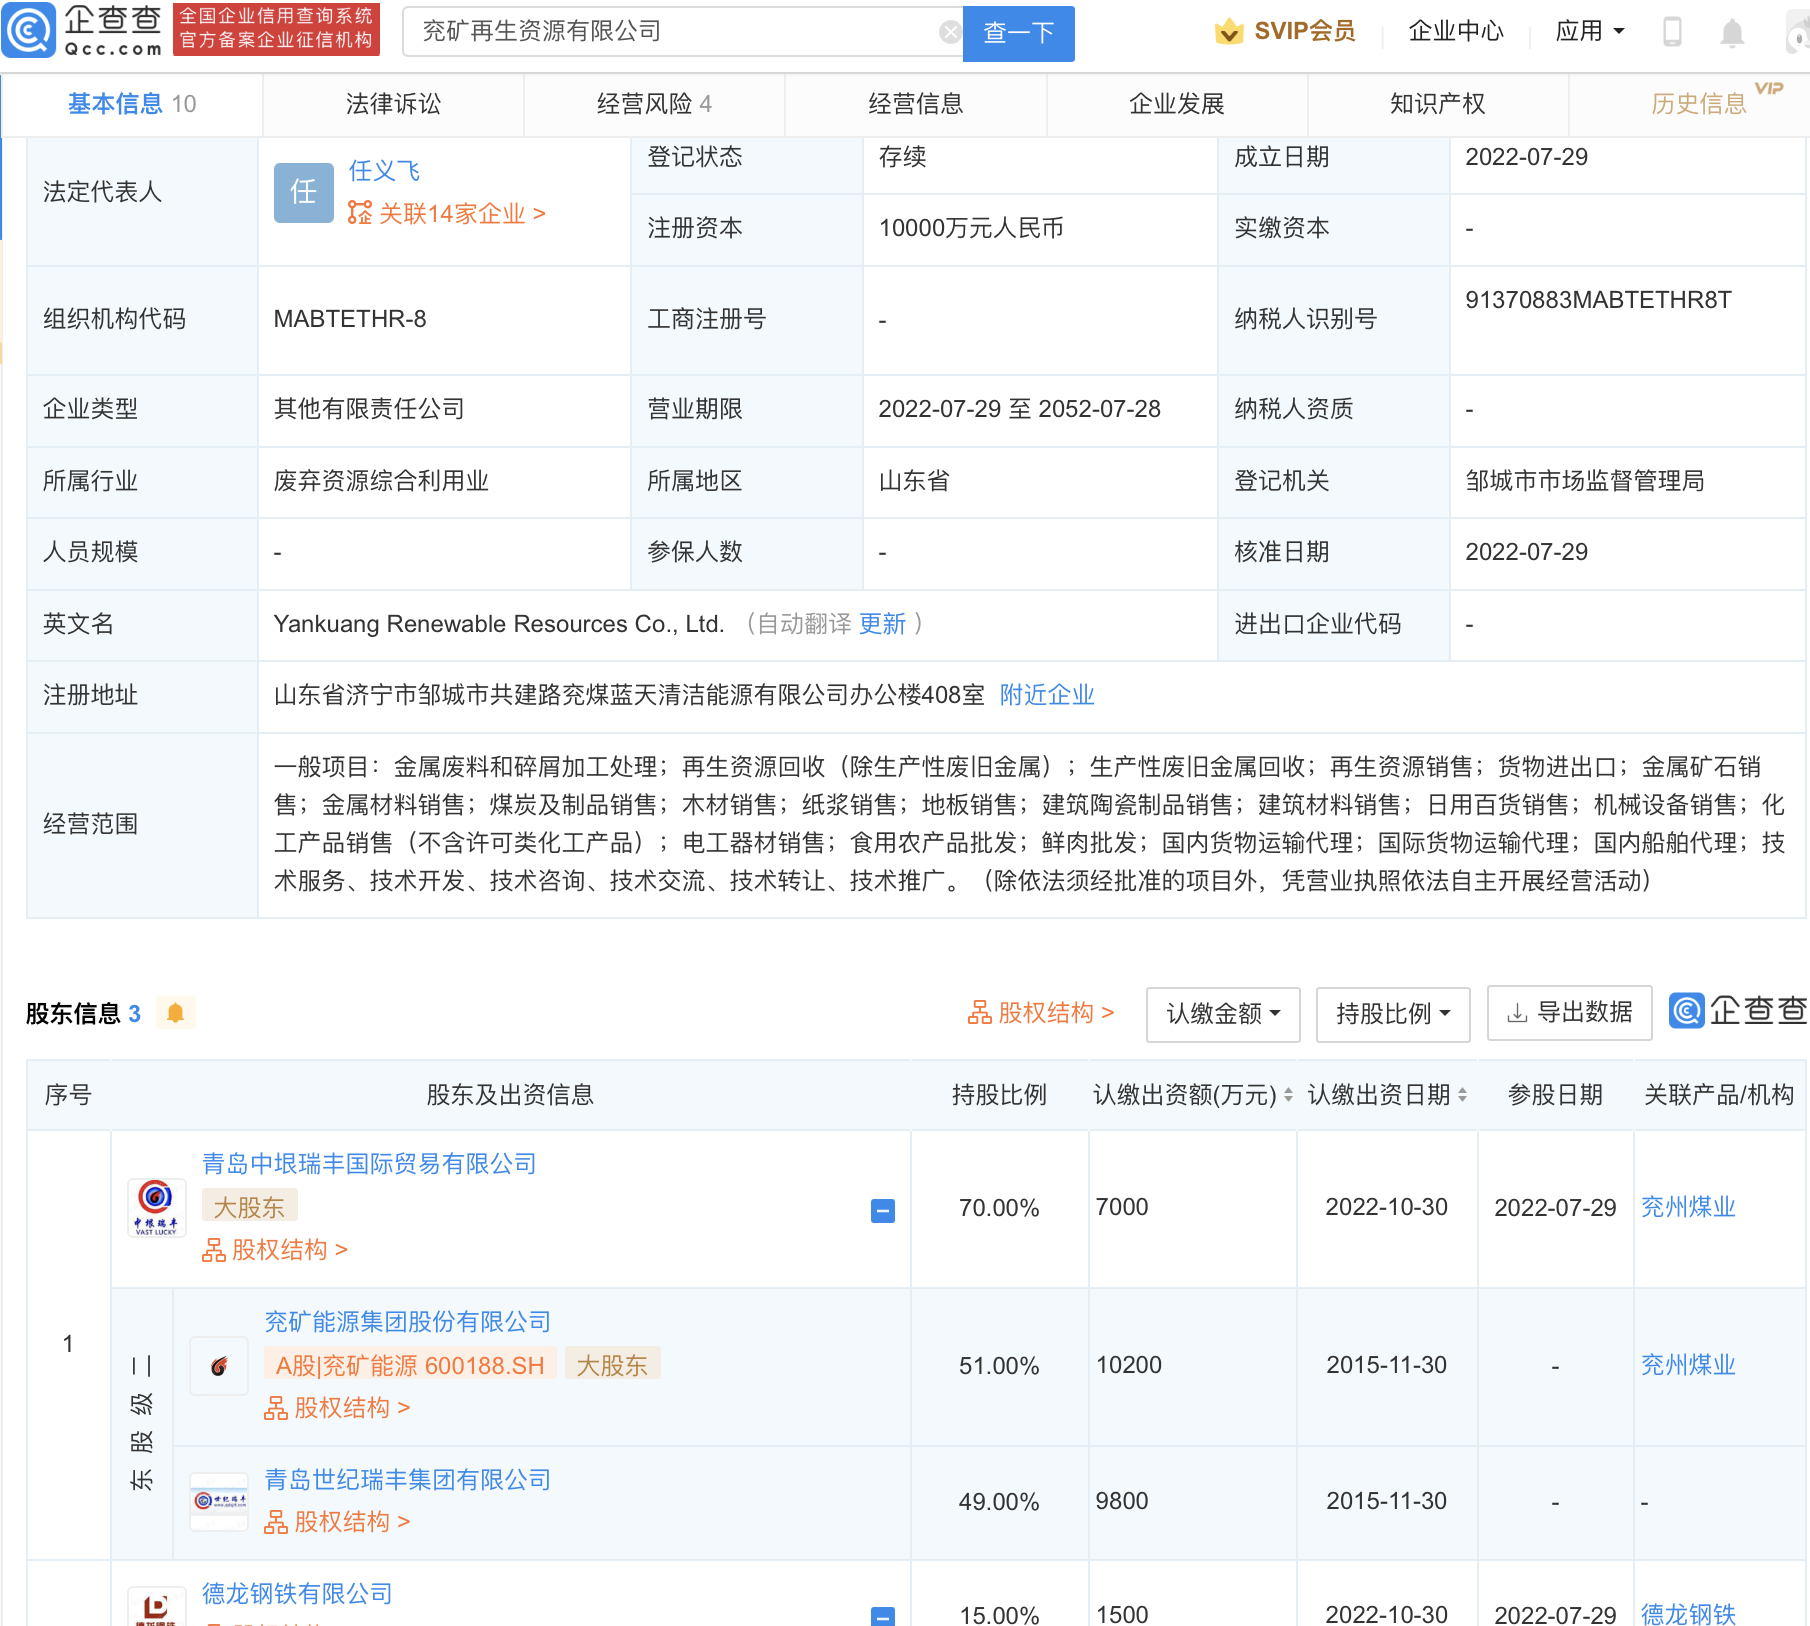
Task: Clear the search box with the X icon
Action: click(x=950, y=32)
